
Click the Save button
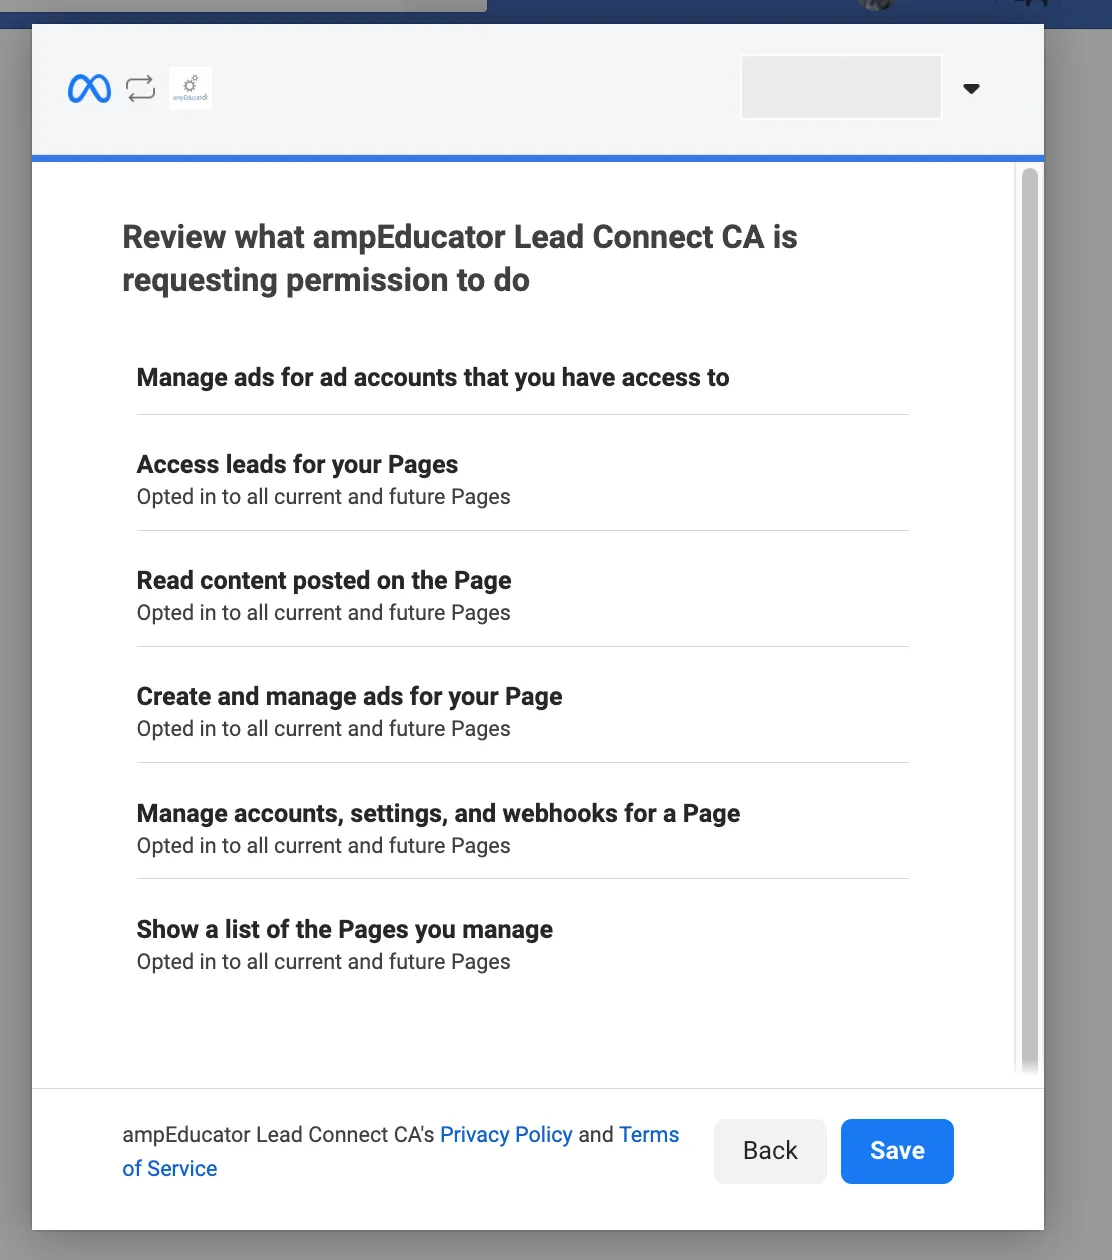(897, 1151)
